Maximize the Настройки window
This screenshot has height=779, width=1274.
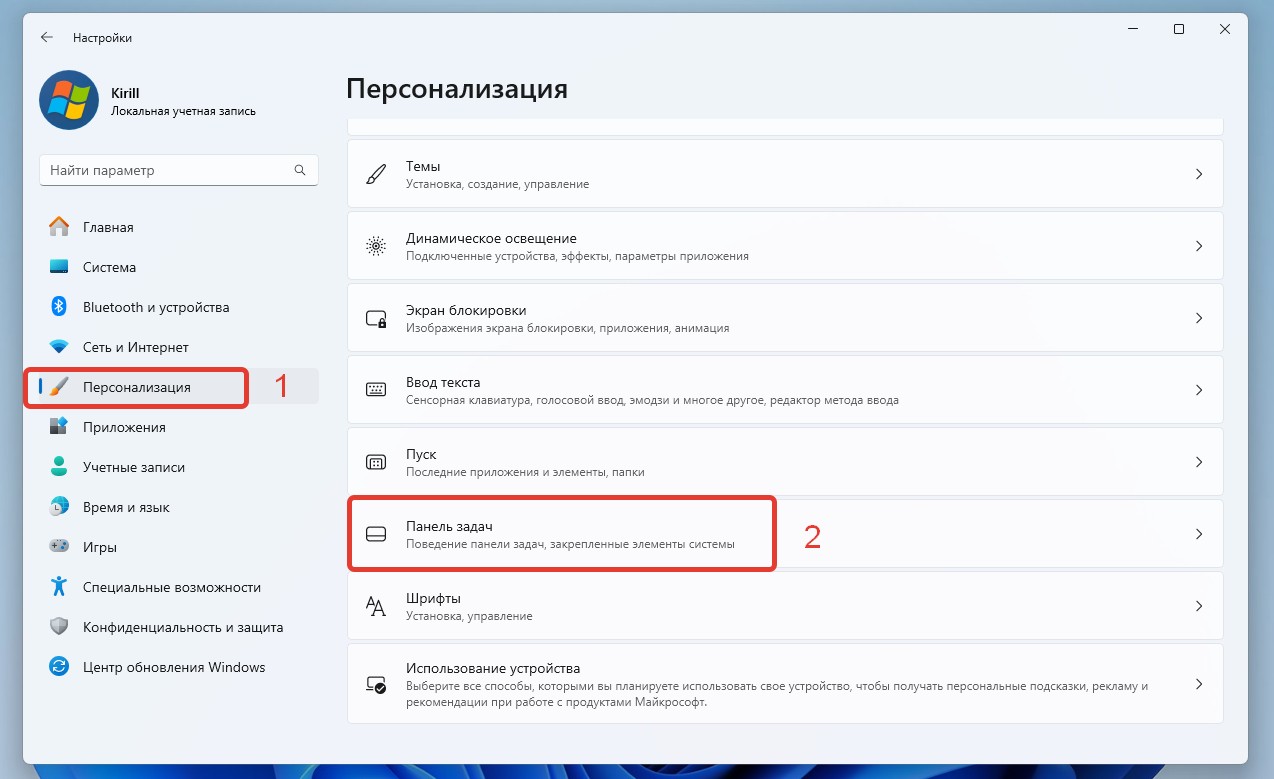pyautogui.click(x=1179, y=30)
